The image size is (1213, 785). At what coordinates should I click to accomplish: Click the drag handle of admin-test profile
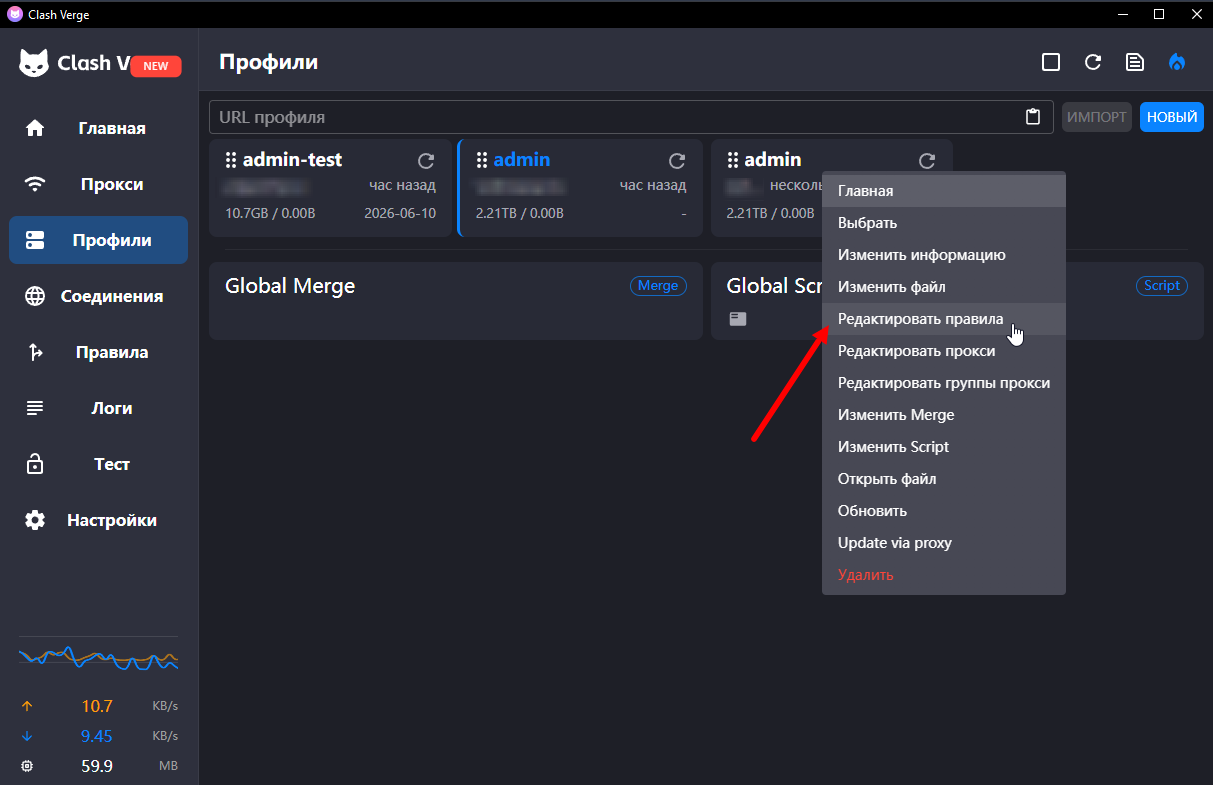pos(231,160)
